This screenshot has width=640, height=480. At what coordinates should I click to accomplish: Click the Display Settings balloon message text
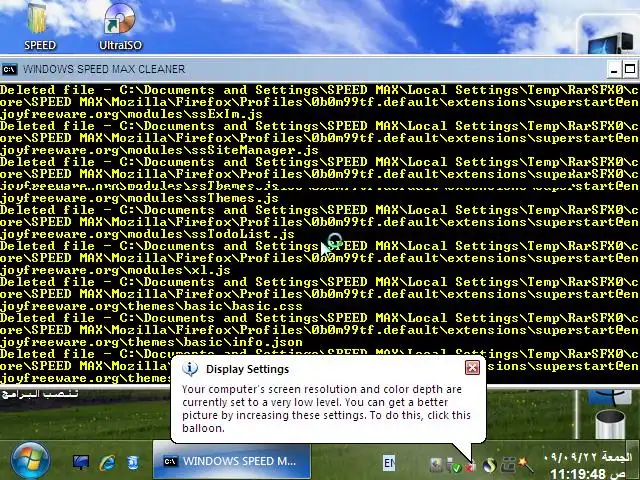(x=327, y=409)
